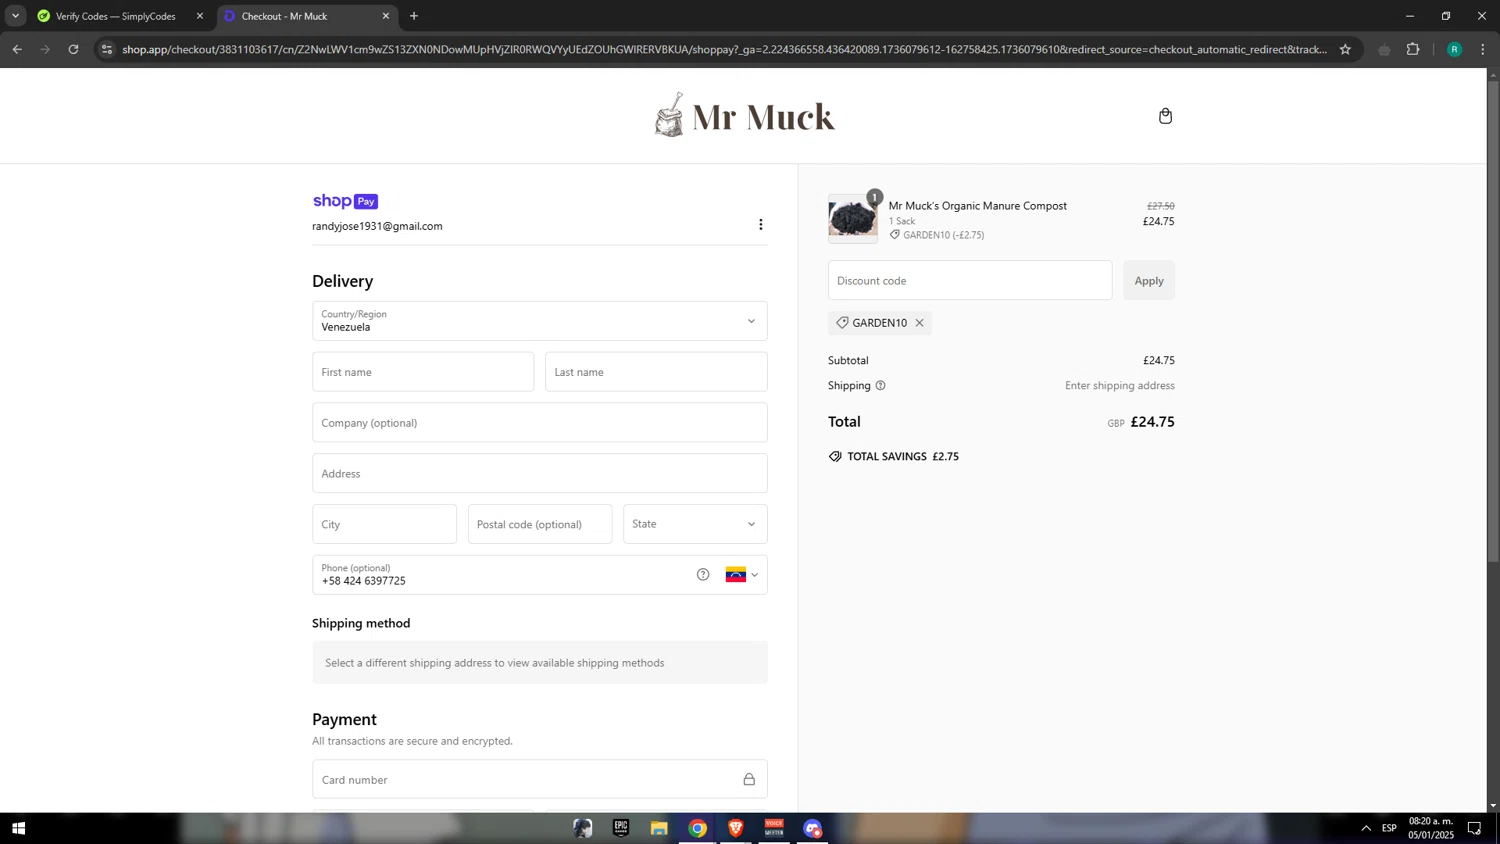This screenshot has width=1500, height=844.
Task: Show hidden system tray icons
Action: click(1366, 828)
